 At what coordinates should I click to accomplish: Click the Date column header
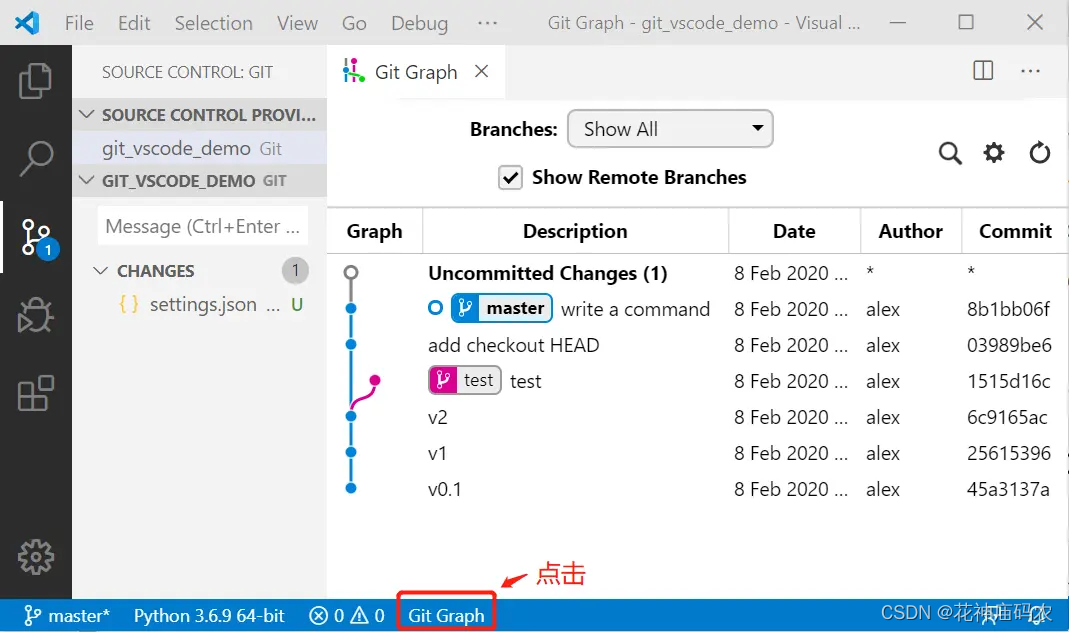point(794,231)
